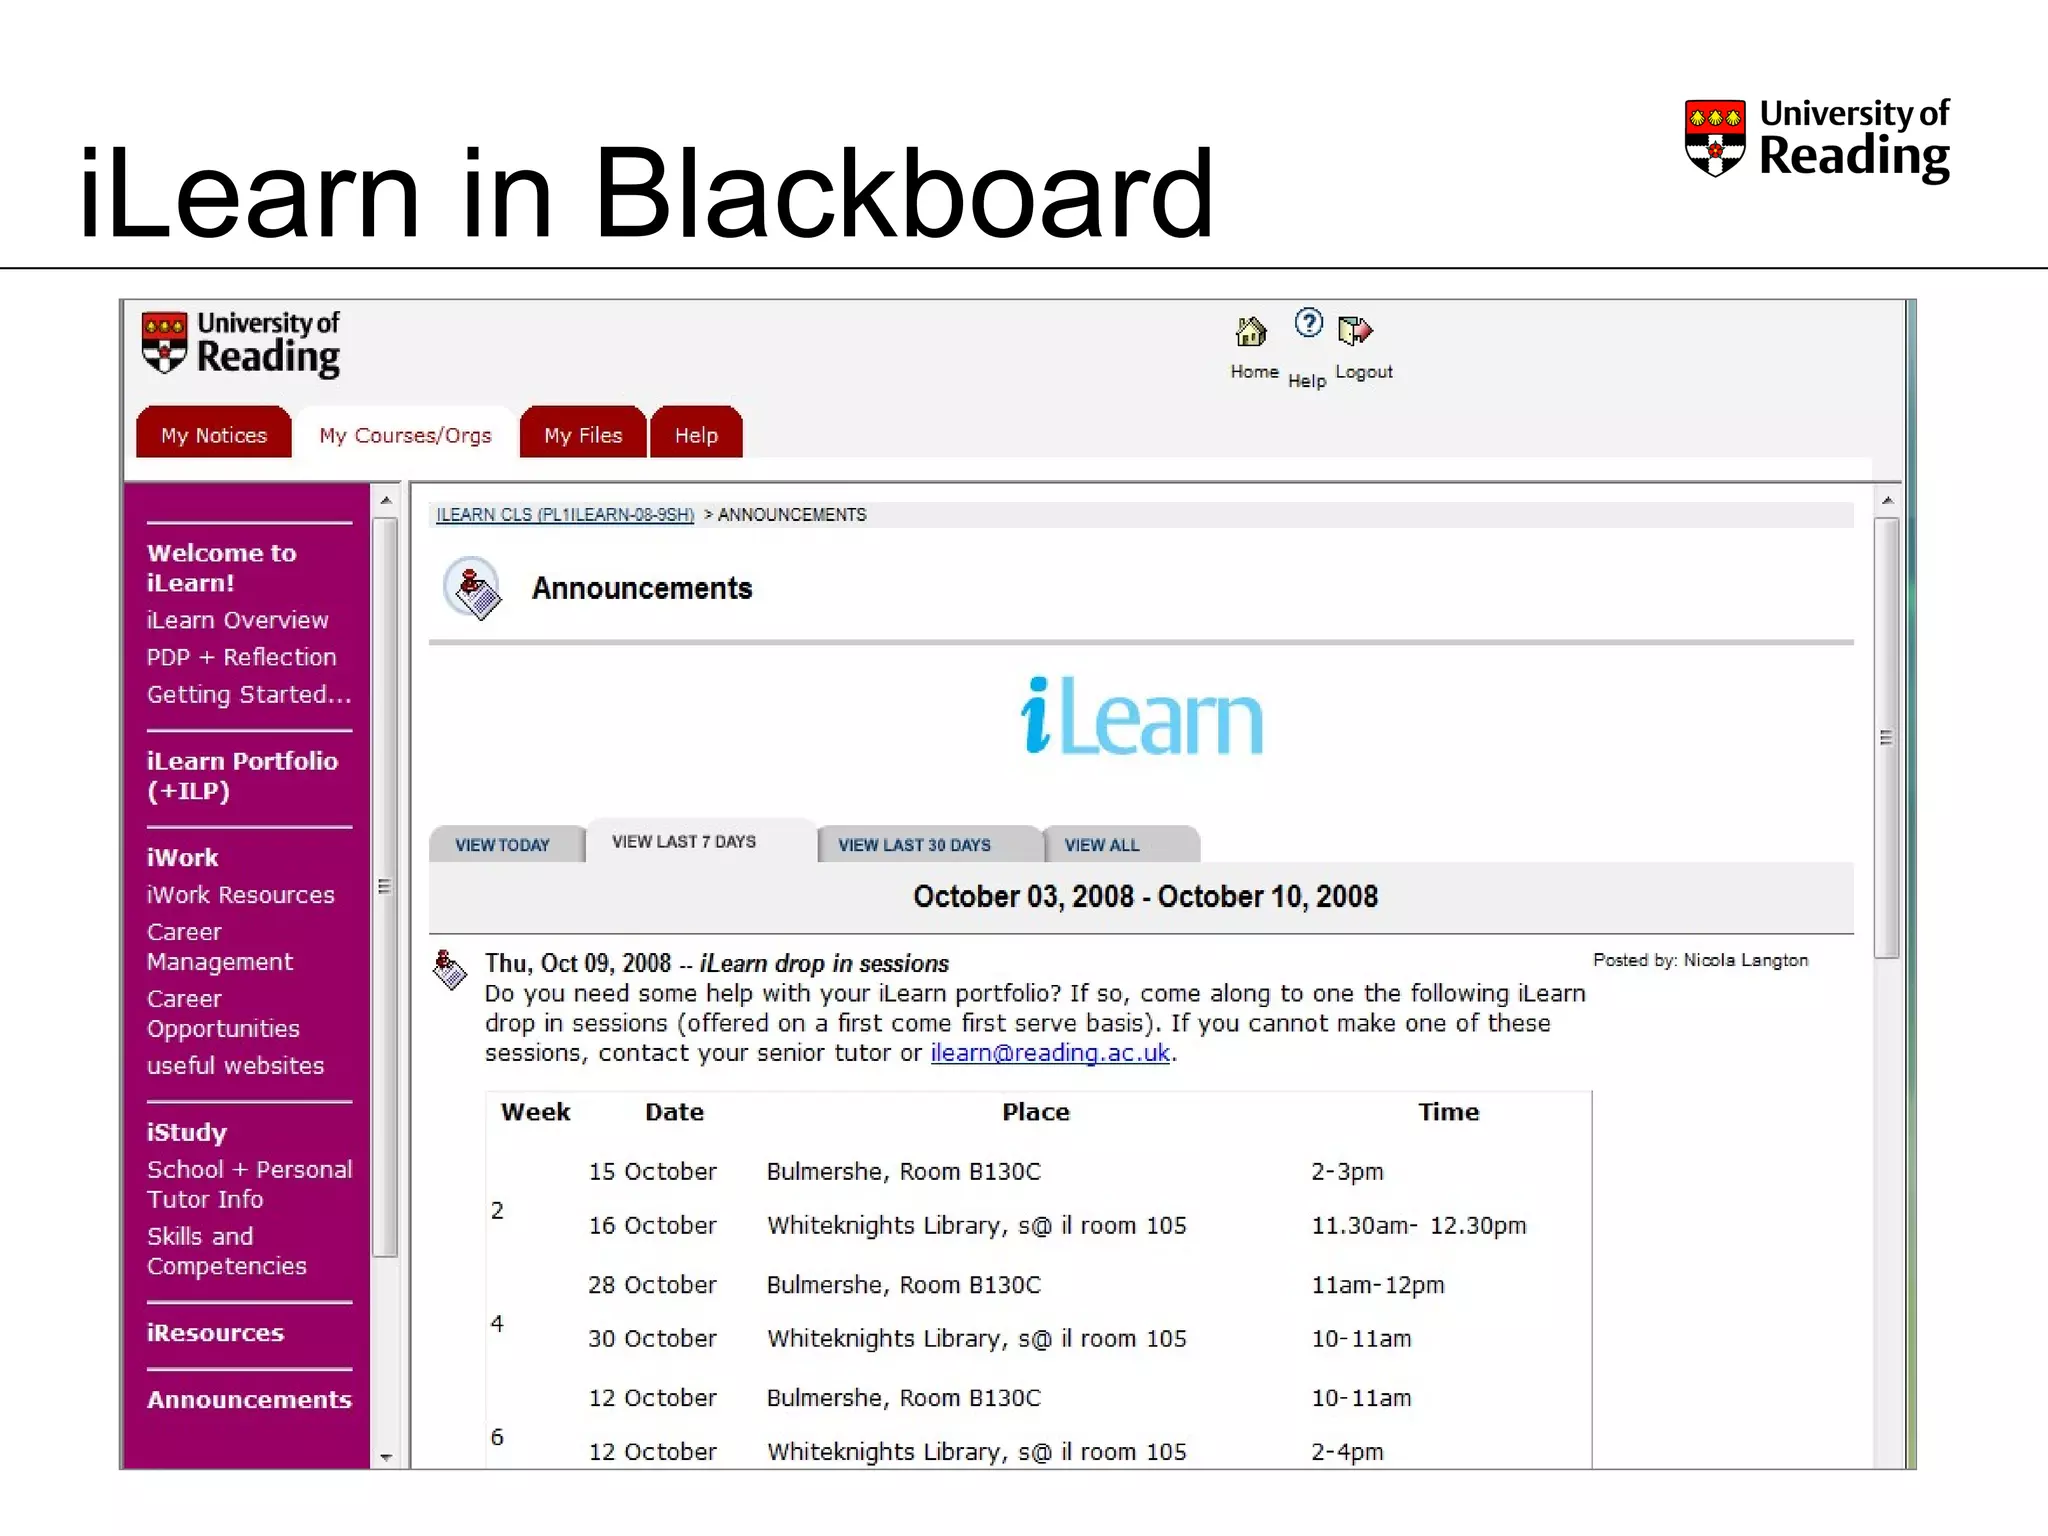Follow ILEARN CLS (PL1ILEARN-08-9SH) breadcrumb link
The width and height of the screenshot is (2048, 1536).
[x=565, y=515]
